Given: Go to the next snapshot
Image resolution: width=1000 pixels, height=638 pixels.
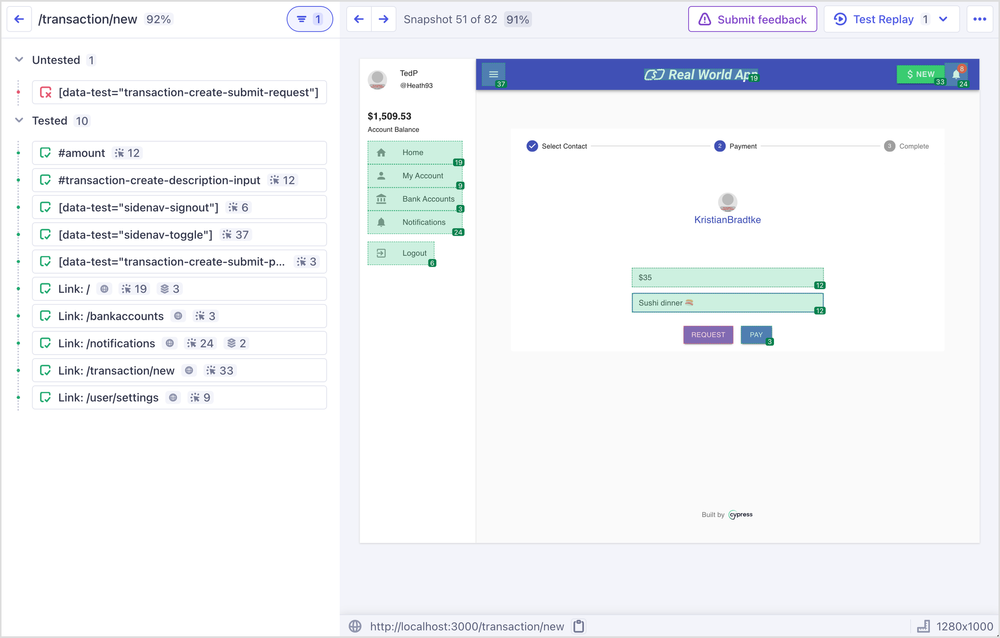Looking at the screenshot, I should (x=383, y=19).
